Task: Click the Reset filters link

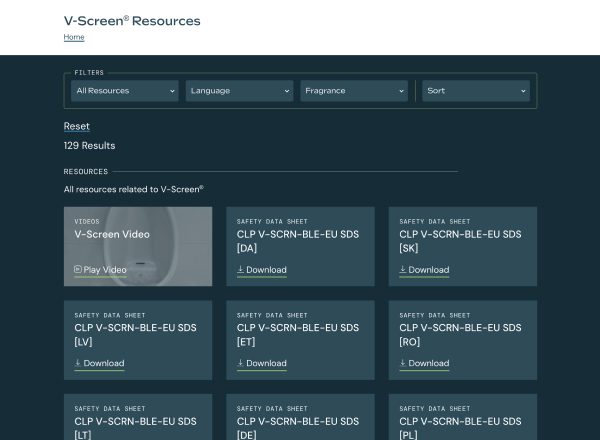Action: click(77, 126)
